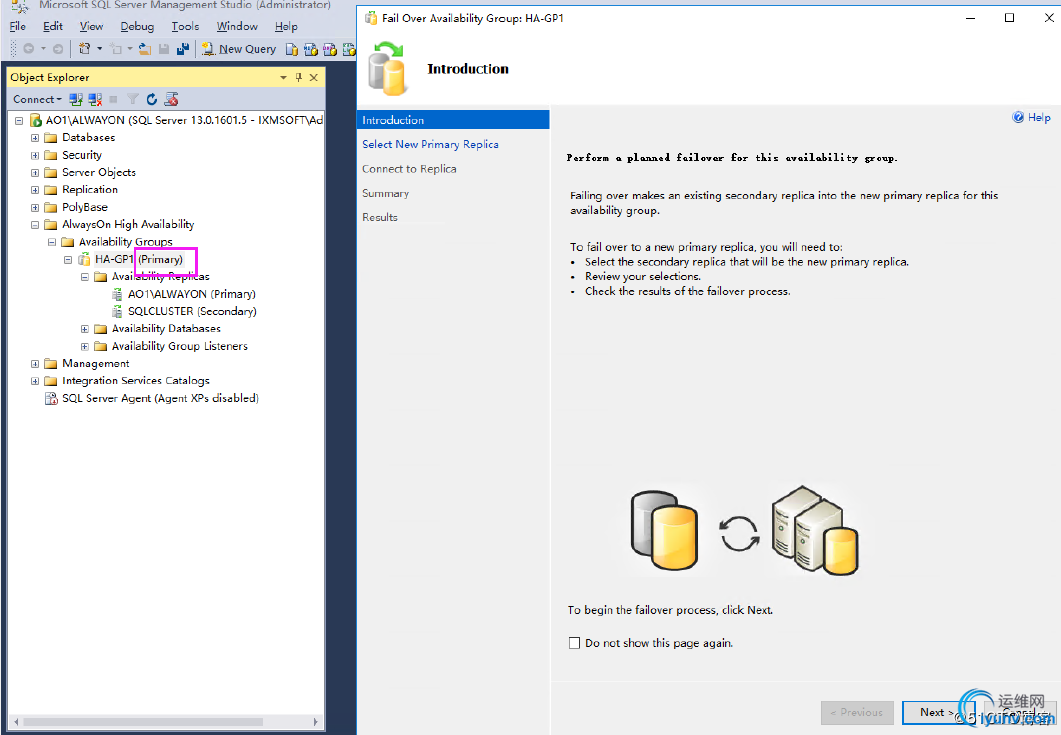Click the Previous button in wizard

(x=857, y=713)
